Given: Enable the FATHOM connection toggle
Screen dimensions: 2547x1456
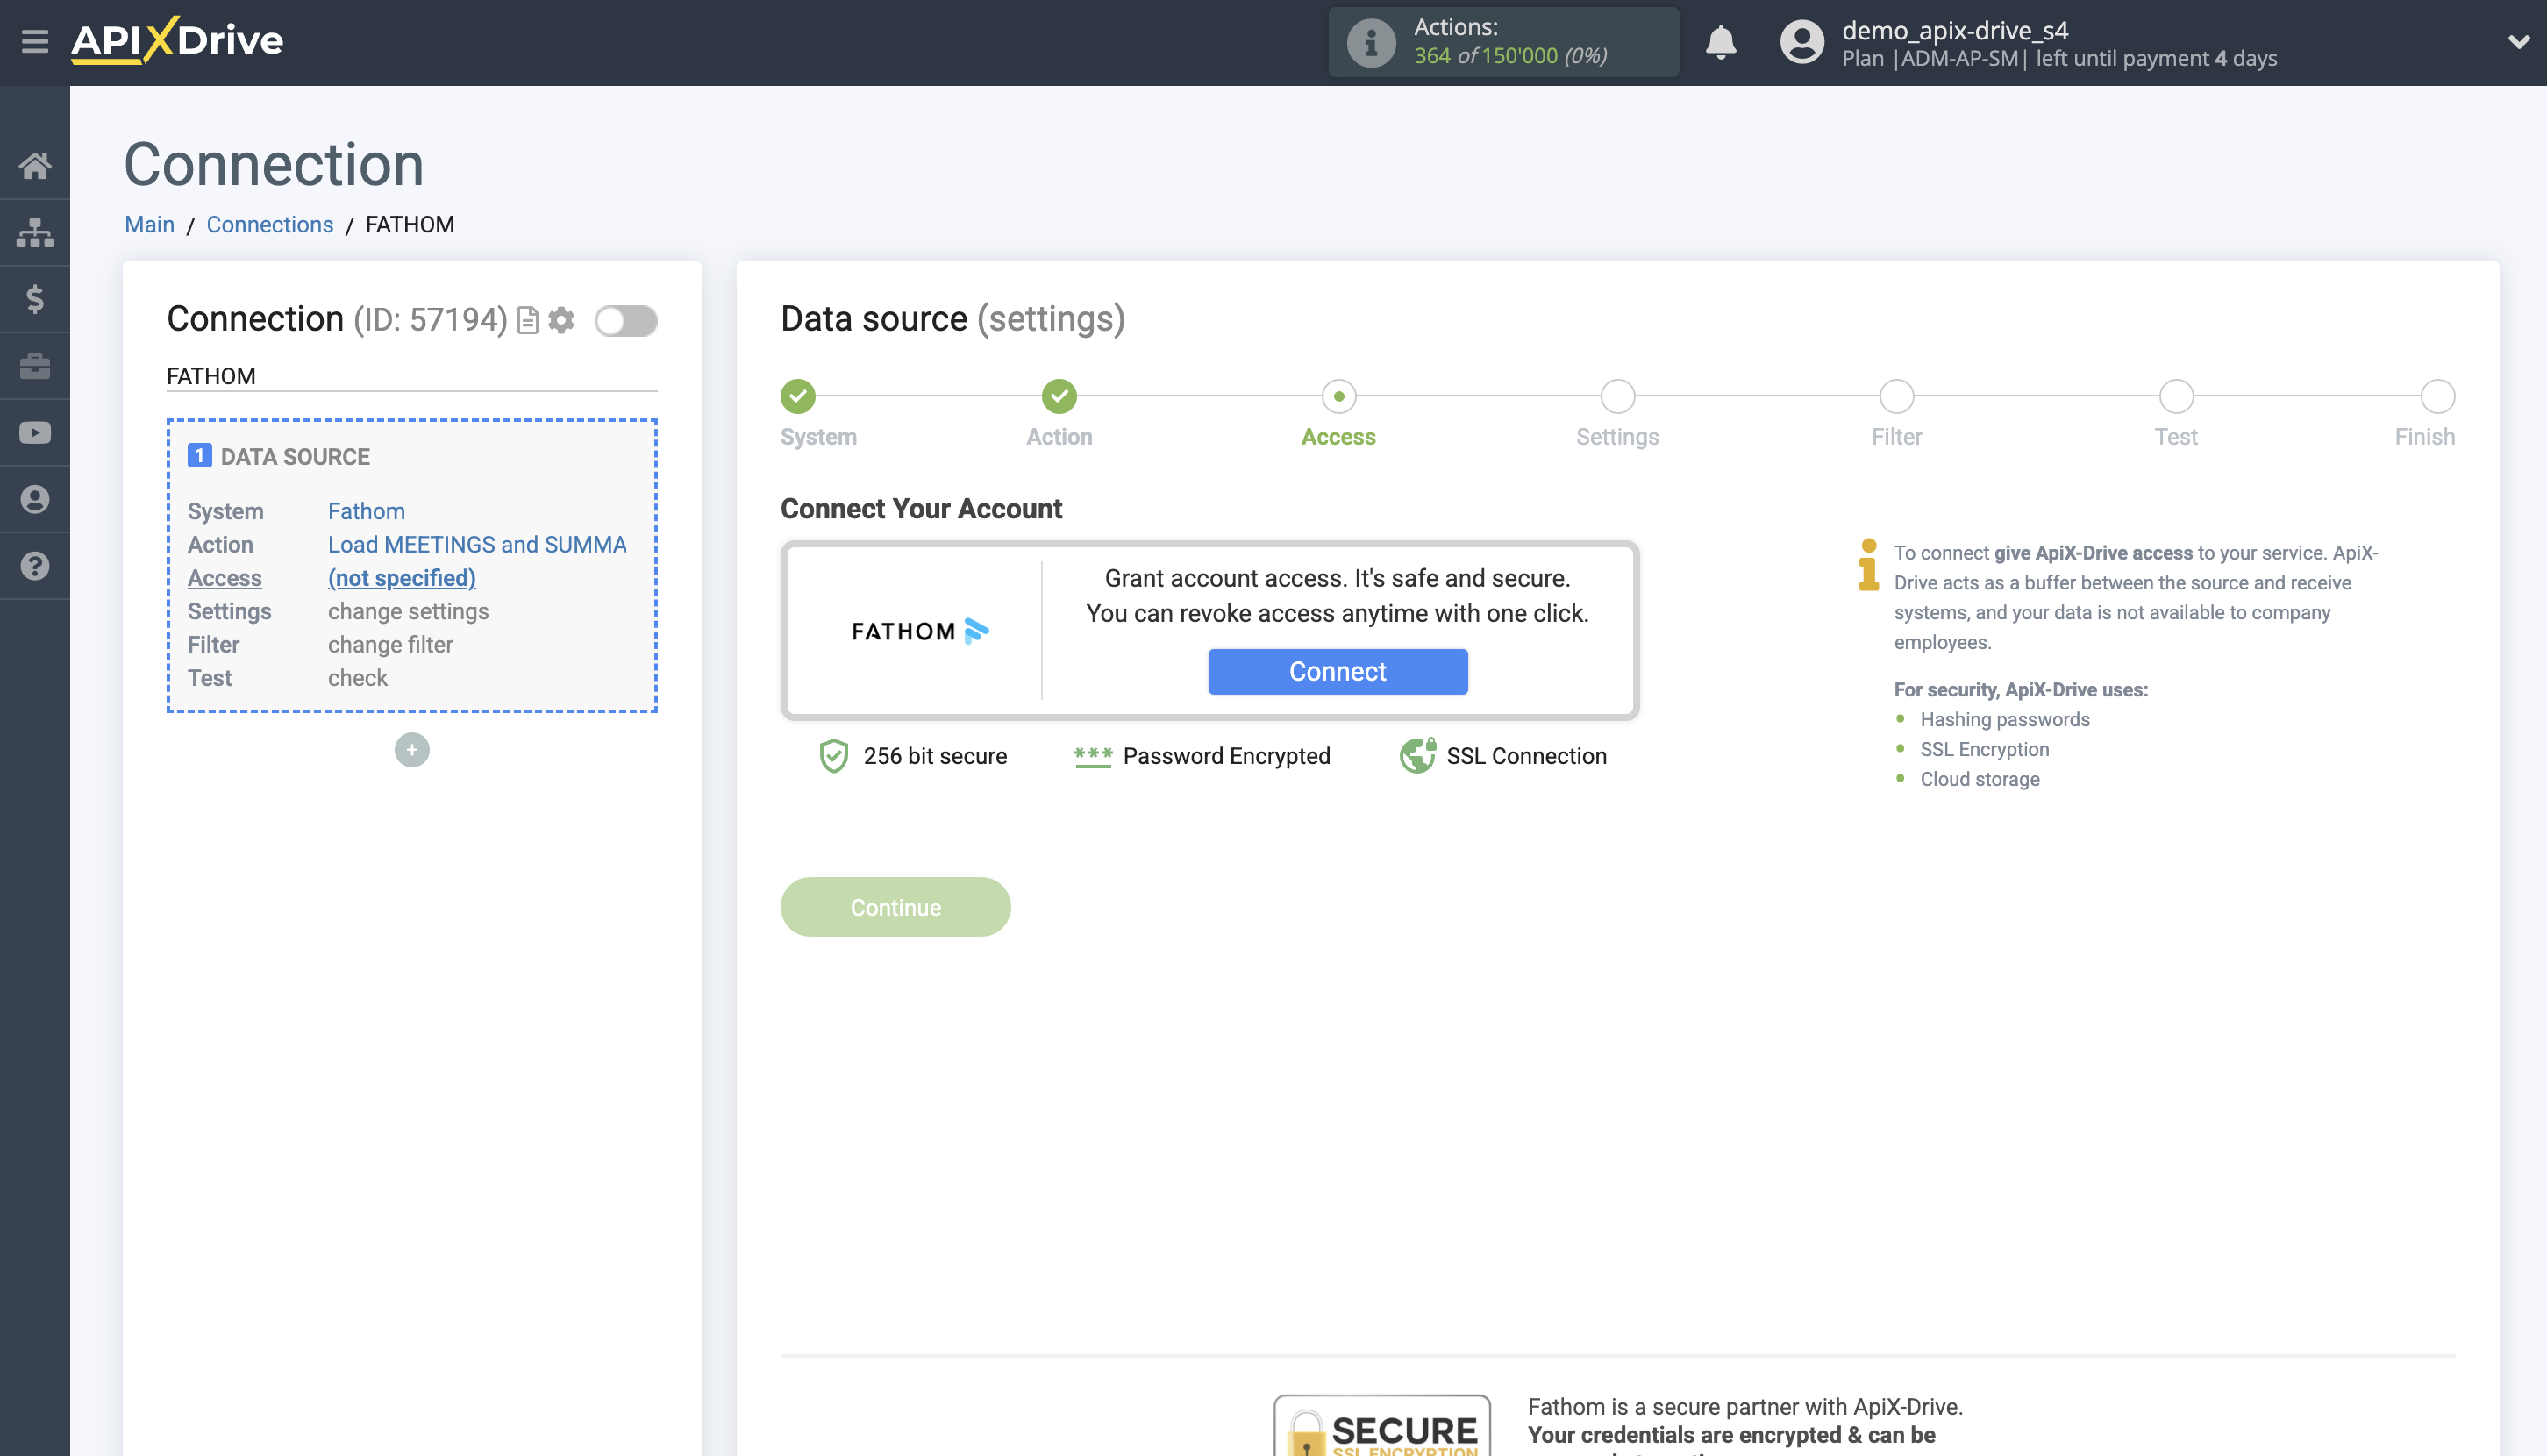Looking at the screenshot, I should click(x=625, y=321).
